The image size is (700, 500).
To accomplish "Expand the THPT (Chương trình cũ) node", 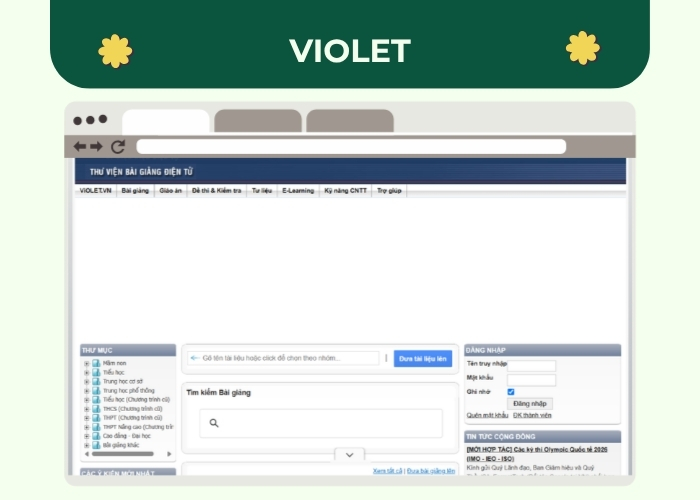I will click(87, 418).
